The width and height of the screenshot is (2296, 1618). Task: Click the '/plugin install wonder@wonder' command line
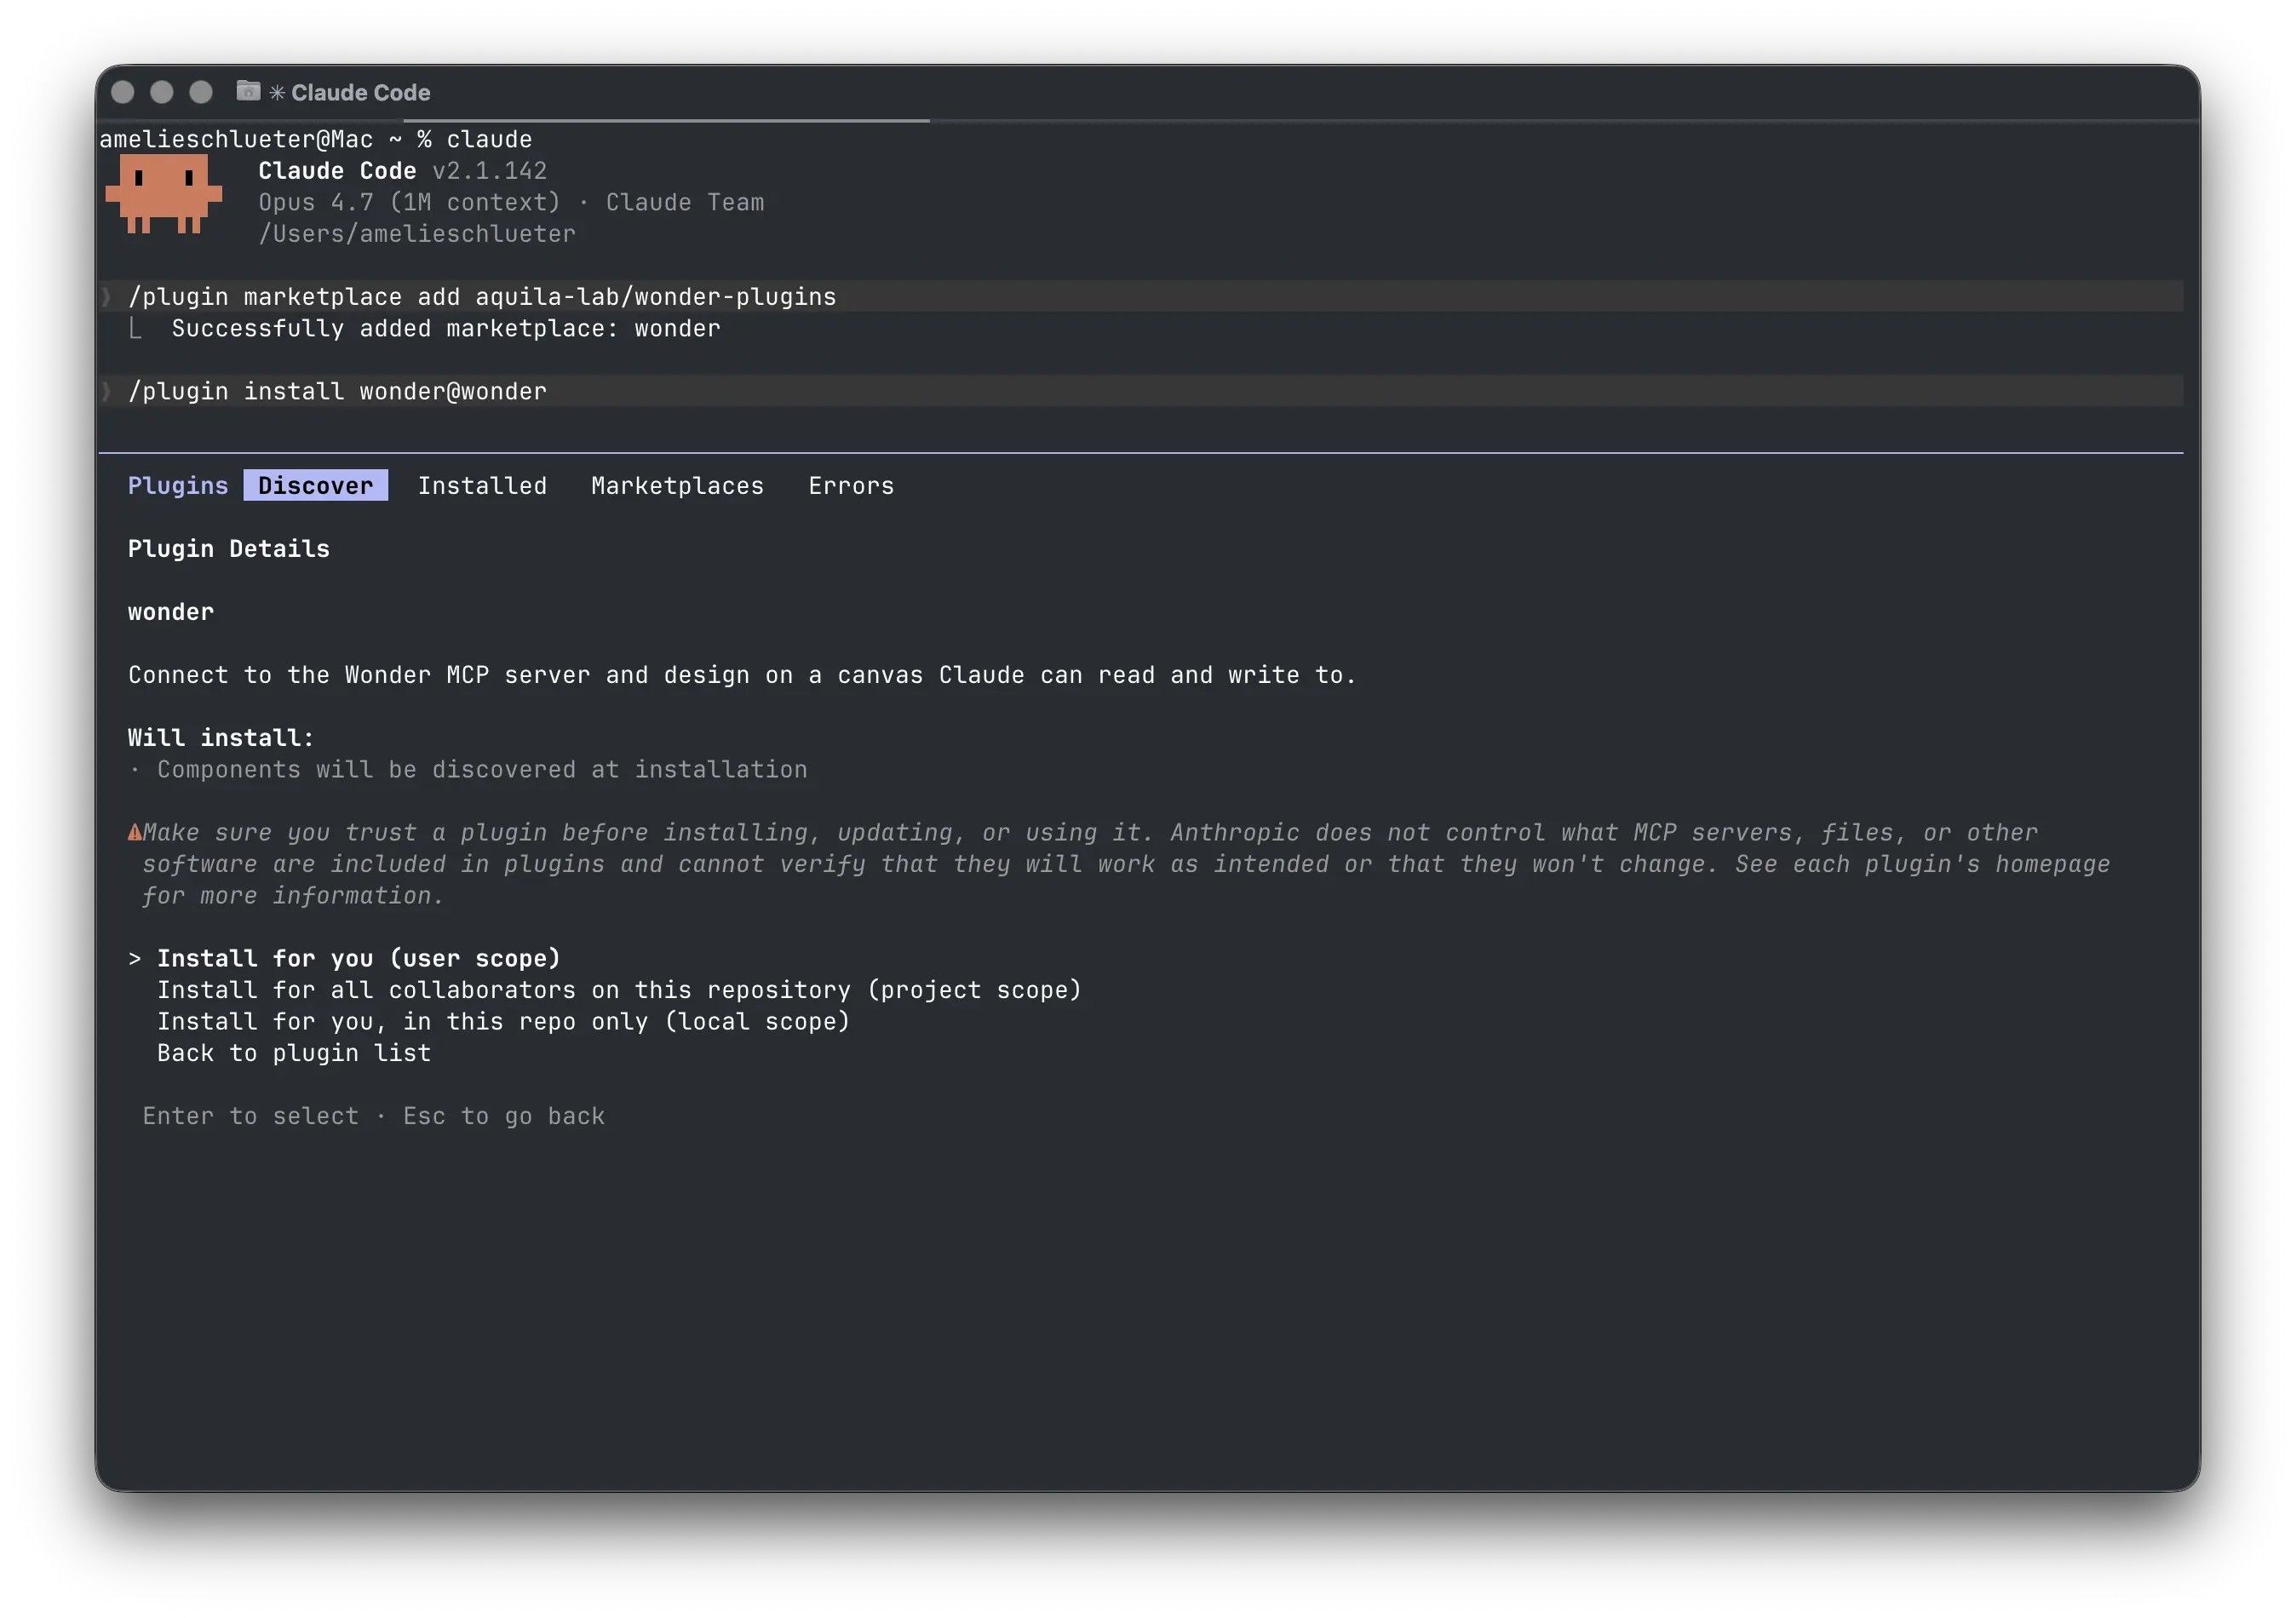click(337, 391)
